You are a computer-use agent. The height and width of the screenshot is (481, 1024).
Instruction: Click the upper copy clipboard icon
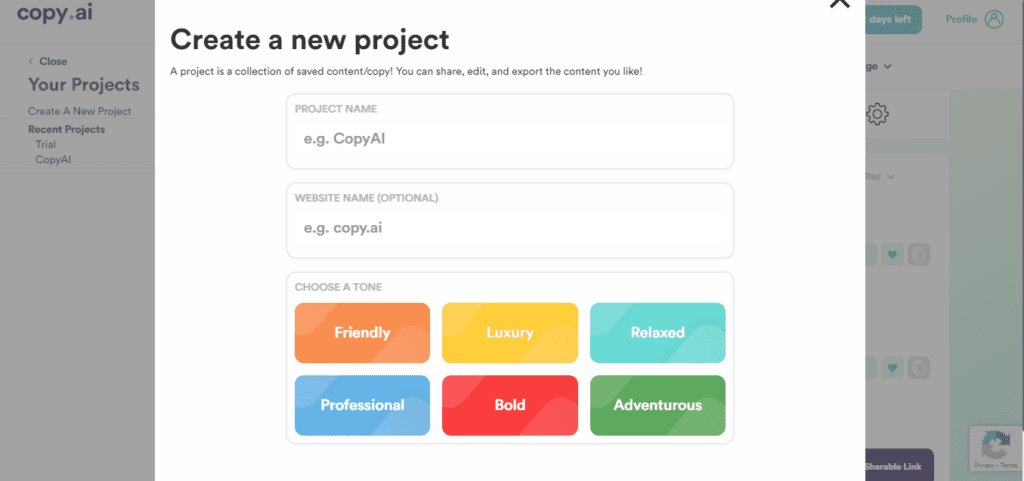tap(919, 255)
